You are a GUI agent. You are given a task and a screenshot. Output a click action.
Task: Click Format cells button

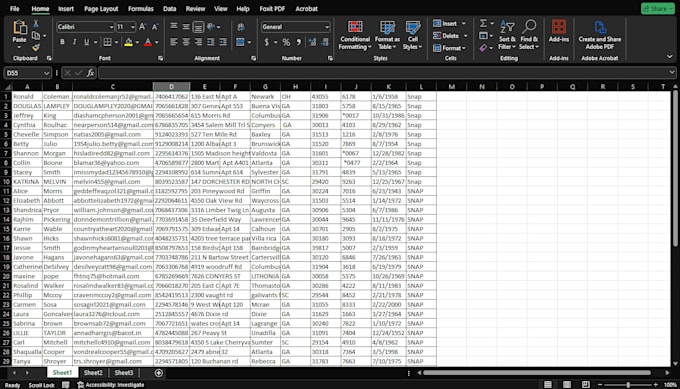(450, 48)
